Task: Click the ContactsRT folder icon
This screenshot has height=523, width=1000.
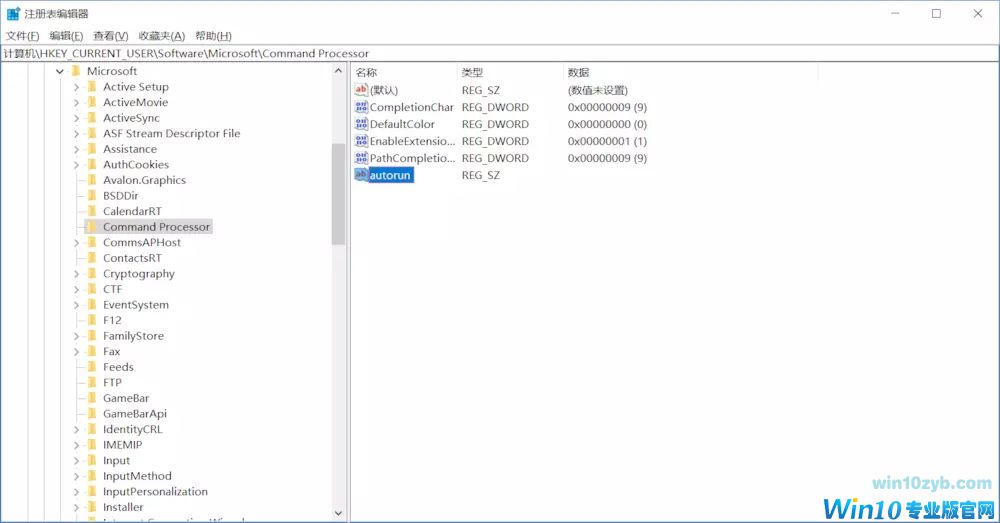Action: 92,258
